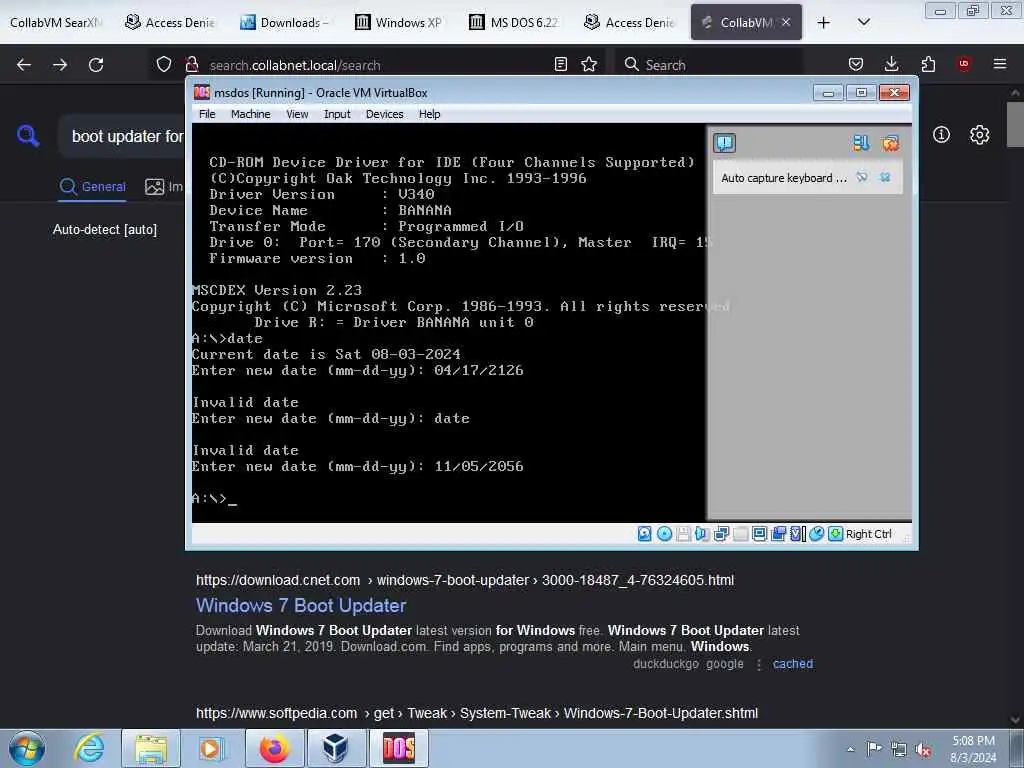1024x768 pixels.
Task: Click the muted volume tray icon
Action: pyautogui.click(x=923, y=750)
